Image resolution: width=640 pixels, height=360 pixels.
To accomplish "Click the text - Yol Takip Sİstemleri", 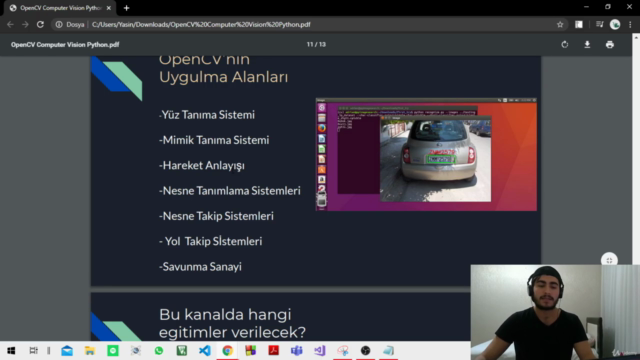I will pyautogui.click(x=211, y=241).
